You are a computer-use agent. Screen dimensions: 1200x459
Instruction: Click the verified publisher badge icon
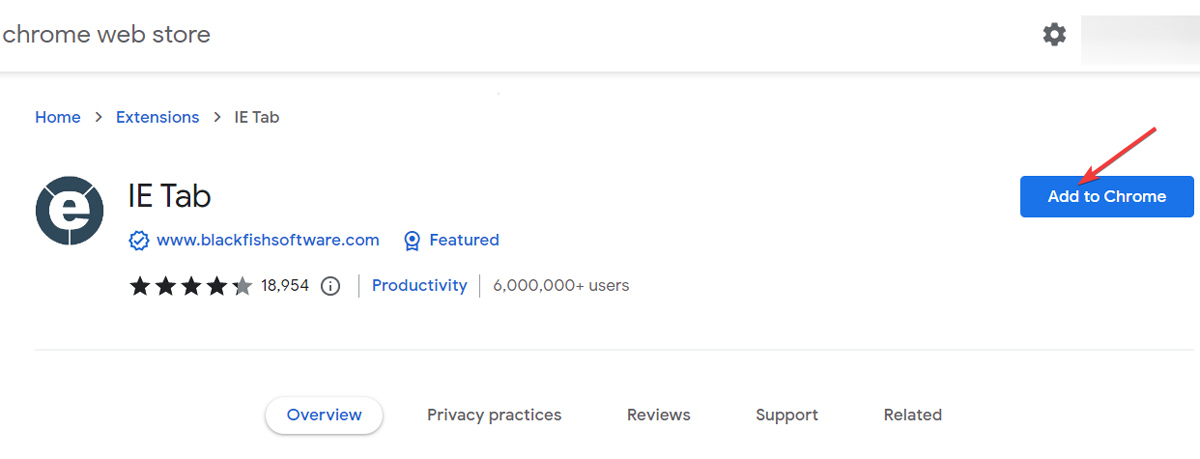(x=139, y=241)
